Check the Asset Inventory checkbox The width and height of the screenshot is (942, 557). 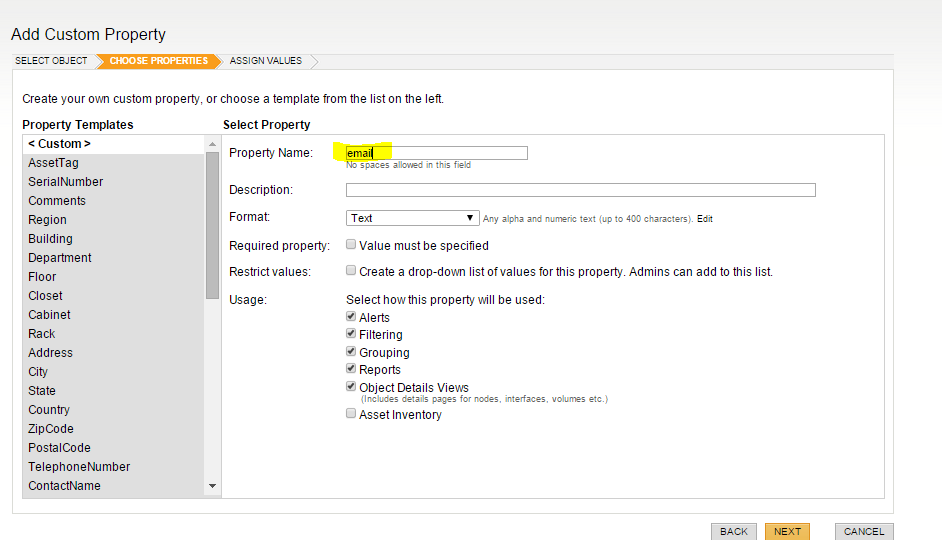tap(351, 413)
